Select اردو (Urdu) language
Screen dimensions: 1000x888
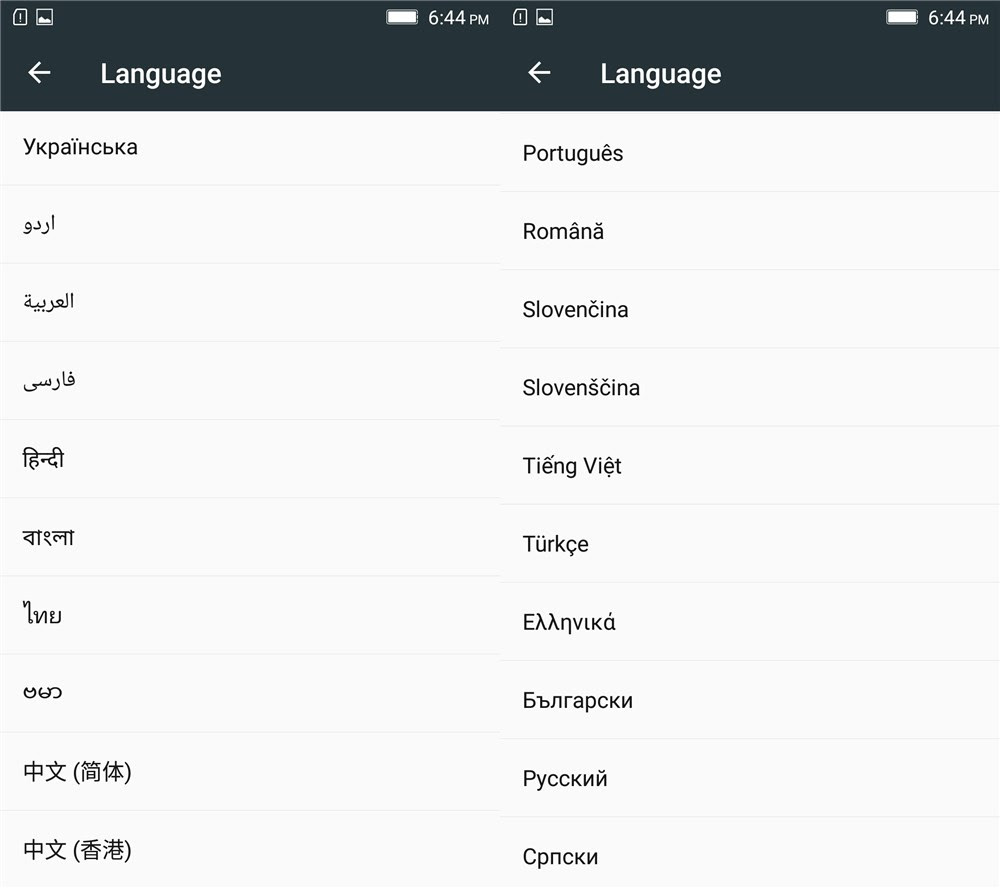(x=250, y=225)
